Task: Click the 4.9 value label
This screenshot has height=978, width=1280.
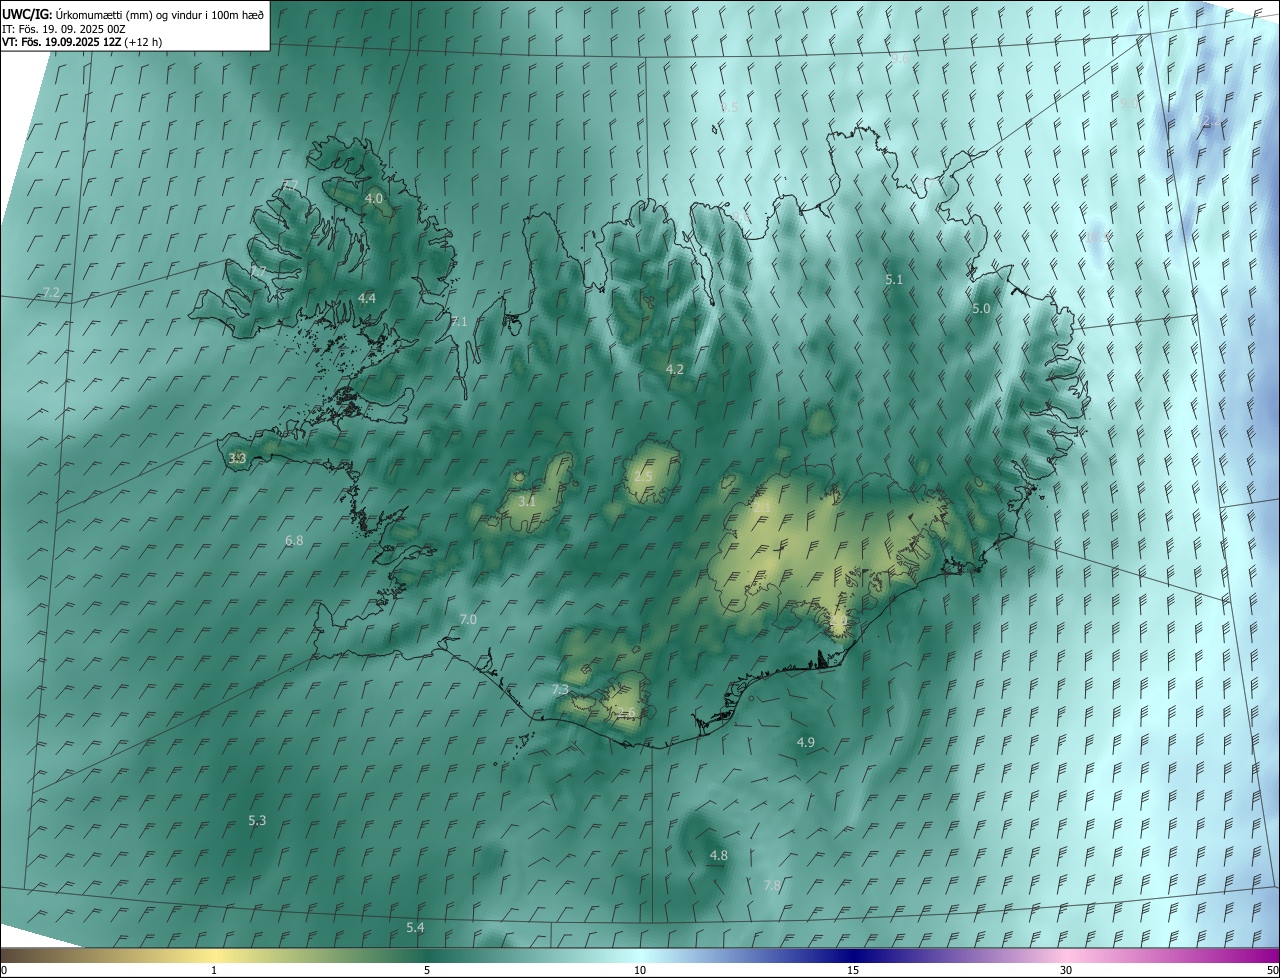Action: point(806,742)
